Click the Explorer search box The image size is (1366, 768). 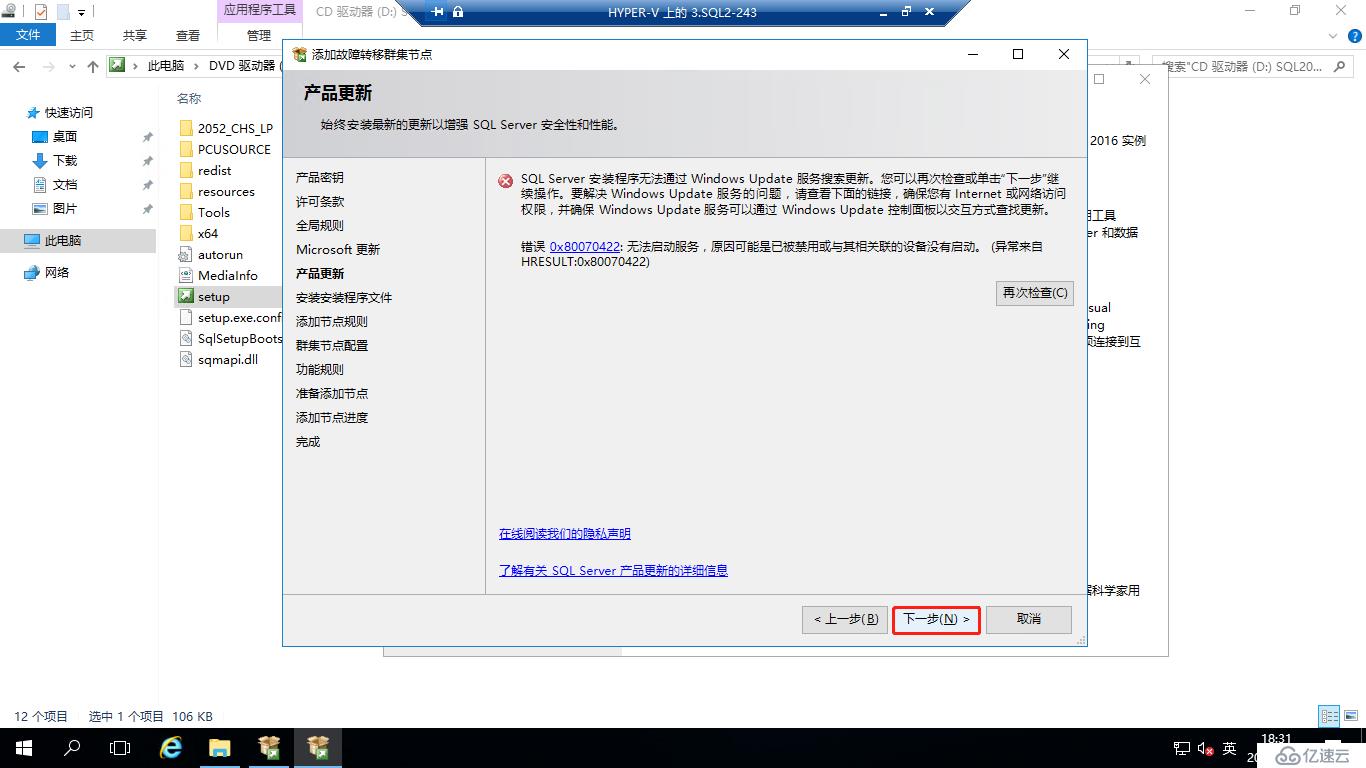[1255, 66]
